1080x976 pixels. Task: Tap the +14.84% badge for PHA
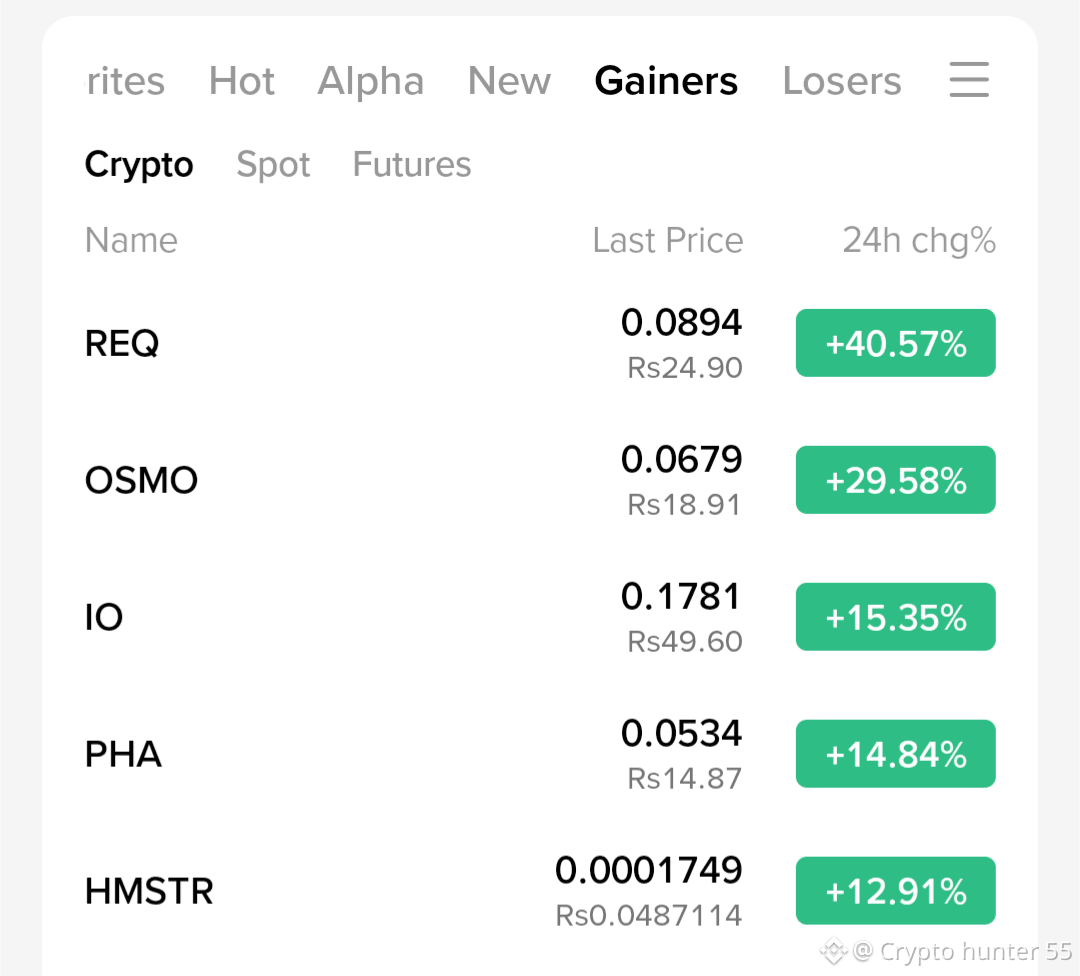[895, 754]
